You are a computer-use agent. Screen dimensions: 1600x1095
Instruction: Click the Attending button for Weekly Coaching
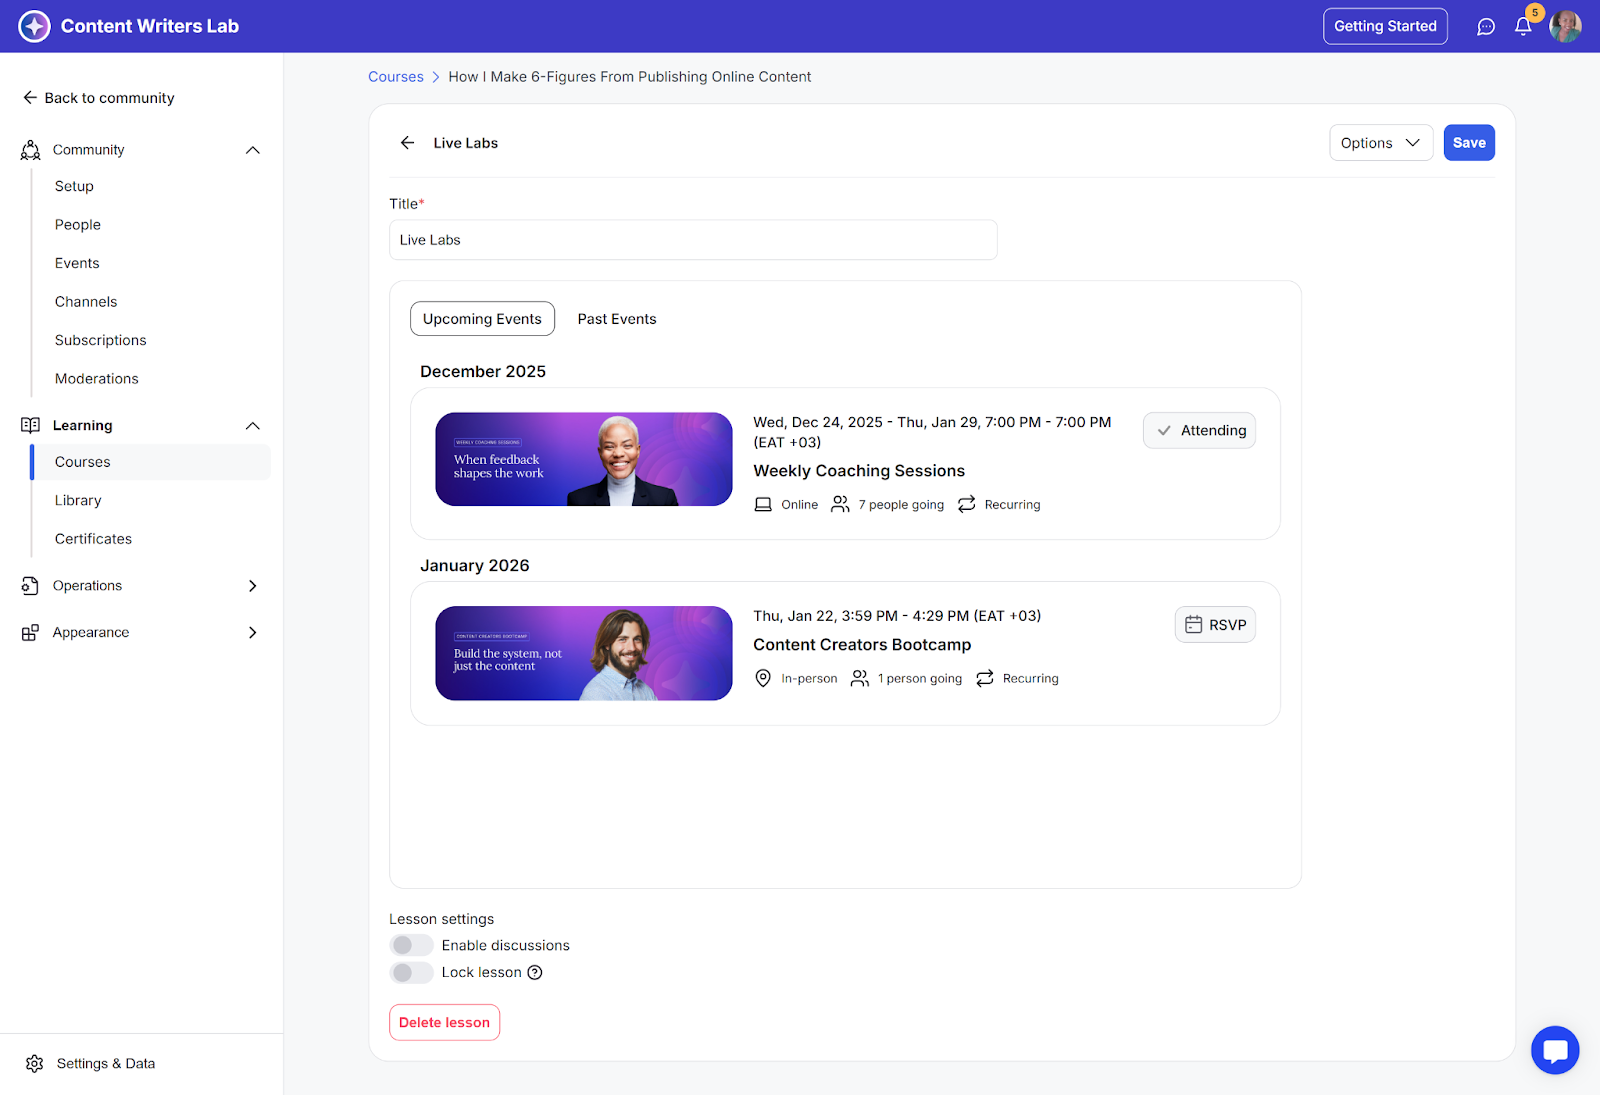click(1199, 431)
